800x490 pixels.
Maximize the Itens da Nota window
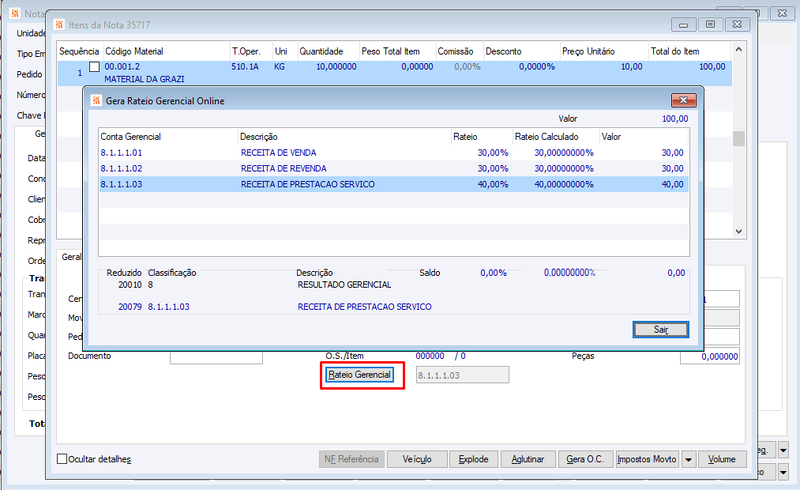[x=710, y=24]
